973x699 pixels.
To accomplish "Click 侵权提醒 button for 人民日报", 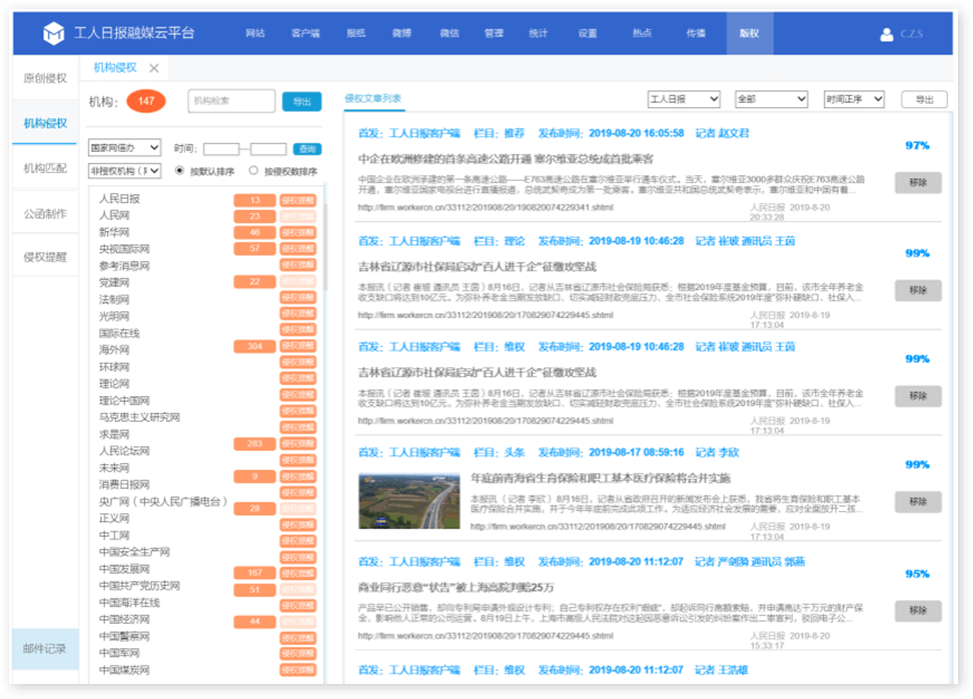I will pos(298,200).
